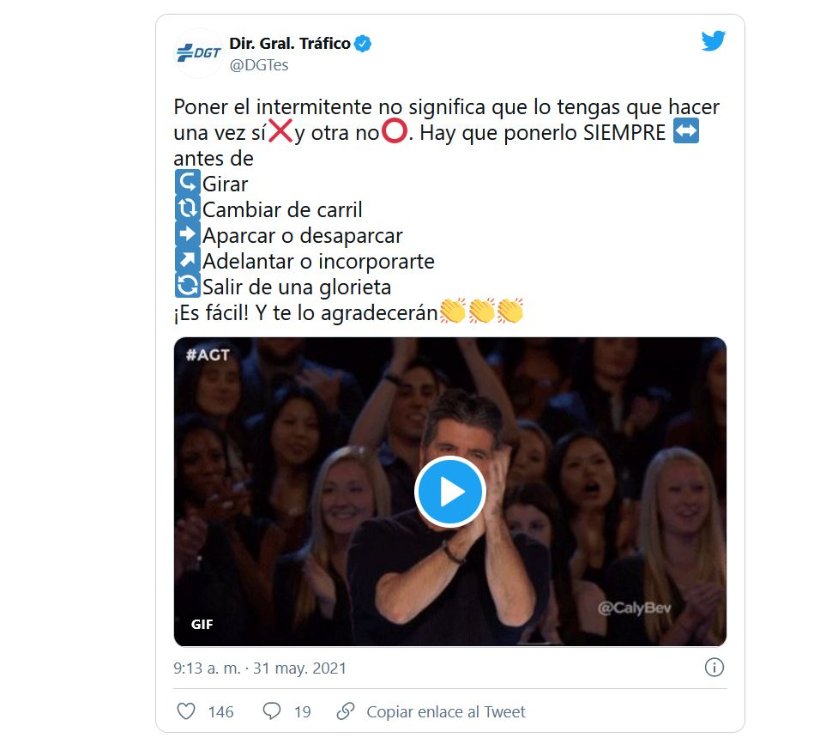Click the clapping hands emojis

click(x=481, y=311)
